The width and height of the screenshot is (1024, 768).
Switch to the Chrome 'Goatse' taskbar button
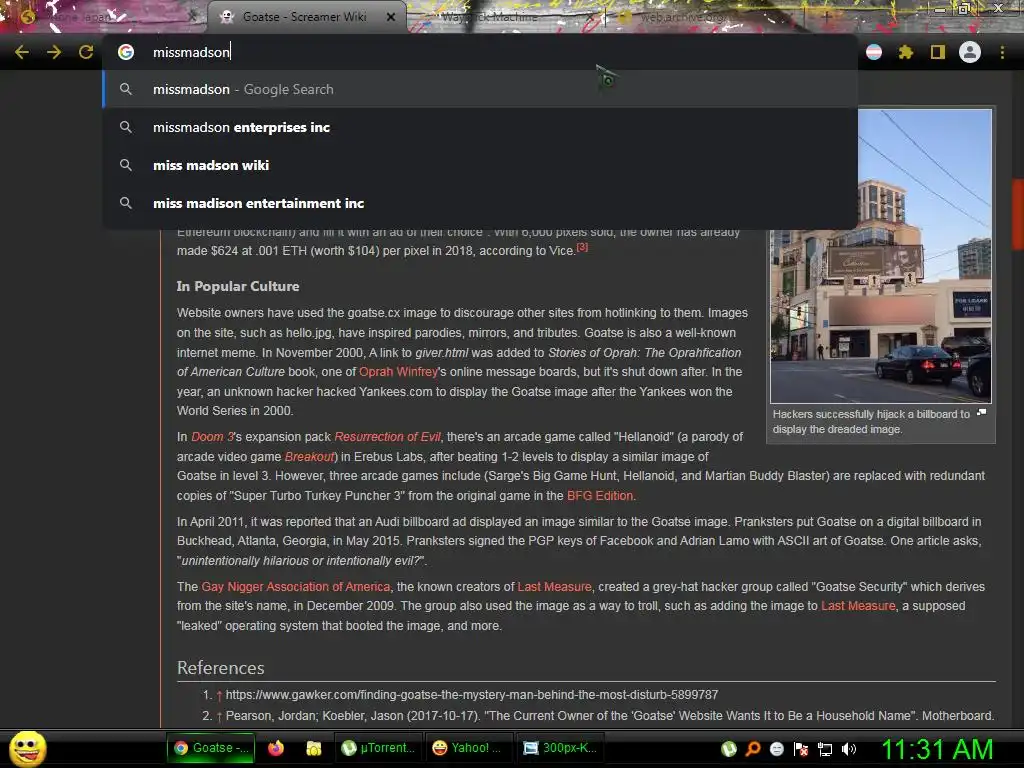pyautogui.click(x=210, y=748)
